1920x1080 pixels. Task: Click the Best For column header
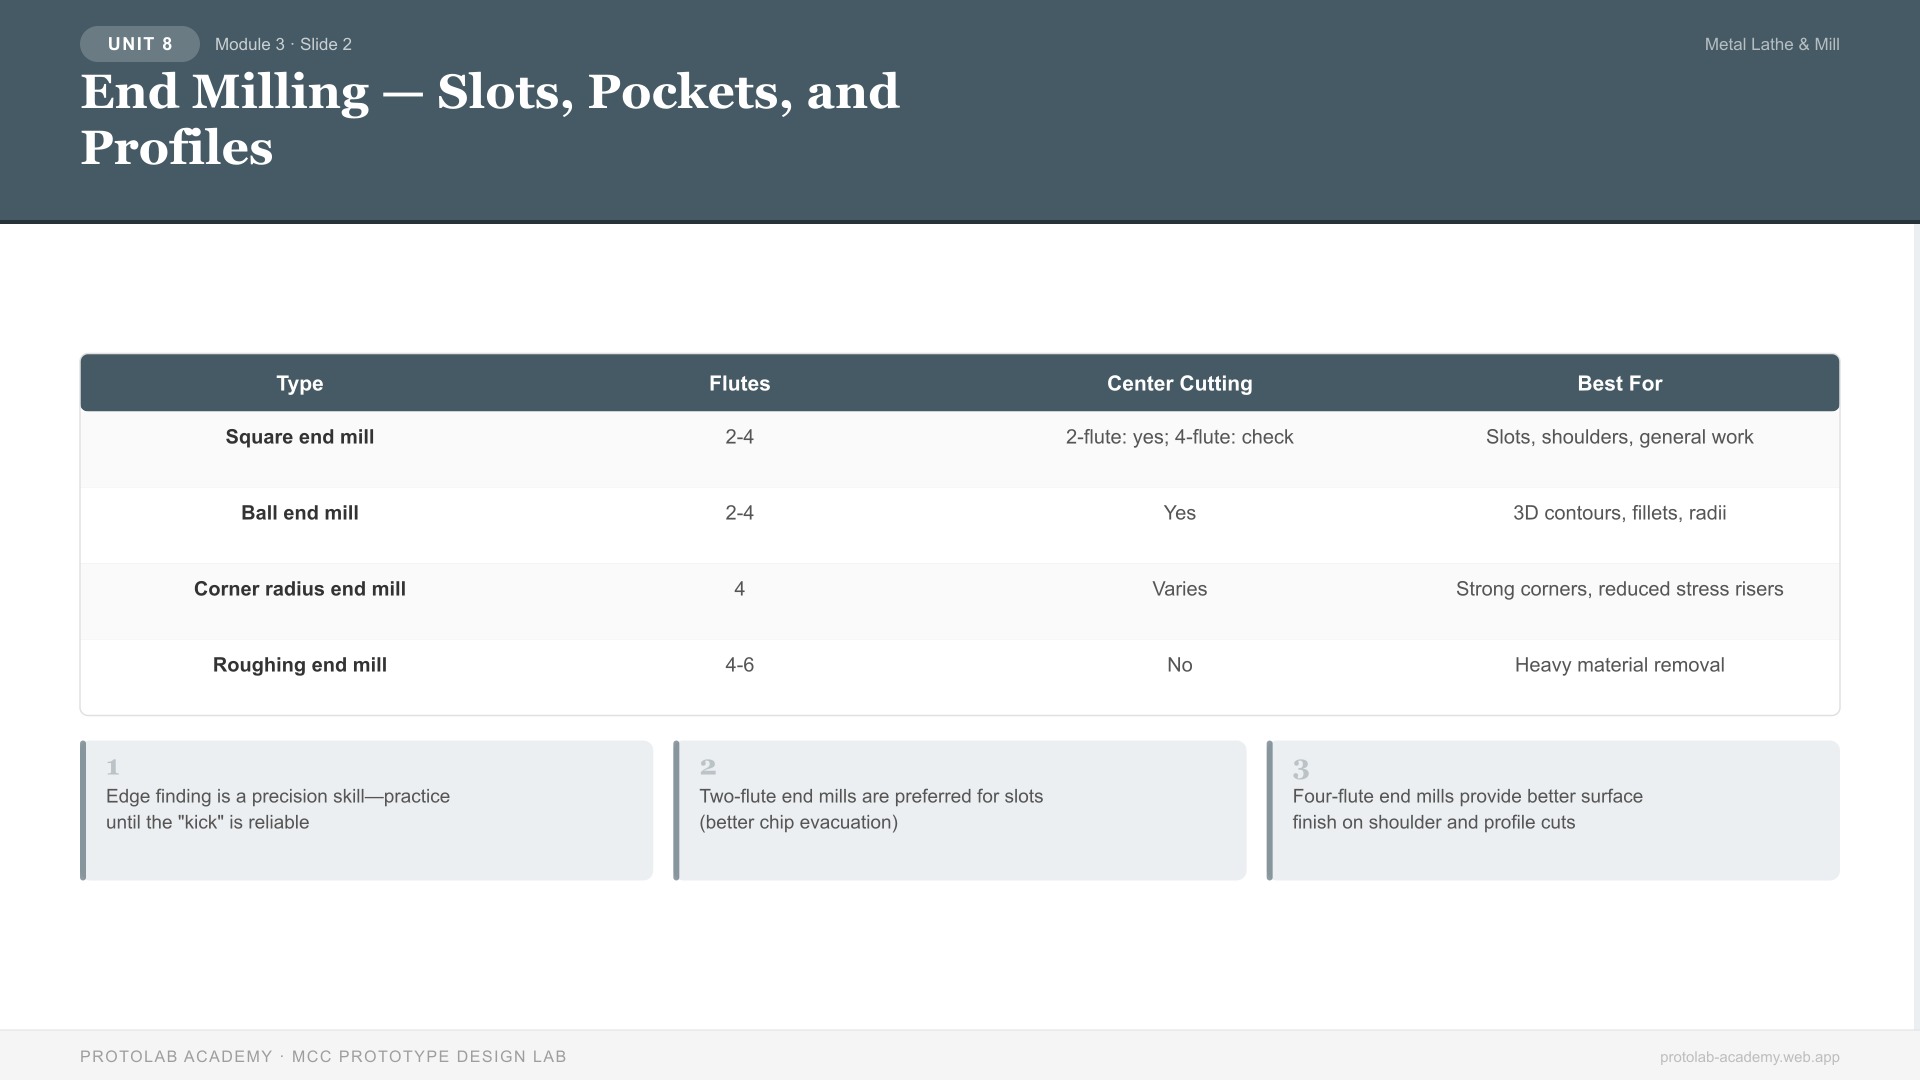pos(1619,383)
